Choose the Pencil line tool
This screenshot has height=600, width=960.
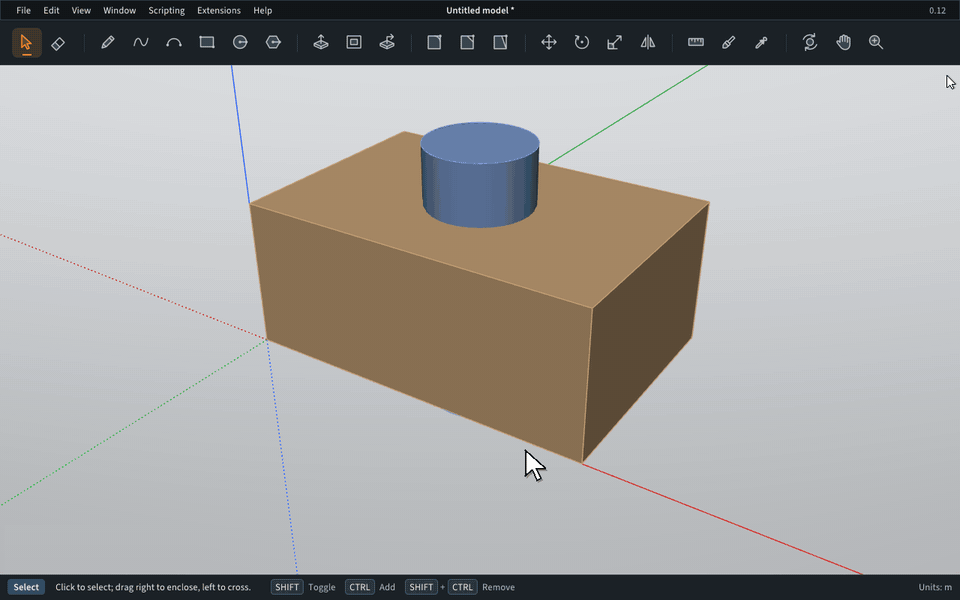click(108, 42)
